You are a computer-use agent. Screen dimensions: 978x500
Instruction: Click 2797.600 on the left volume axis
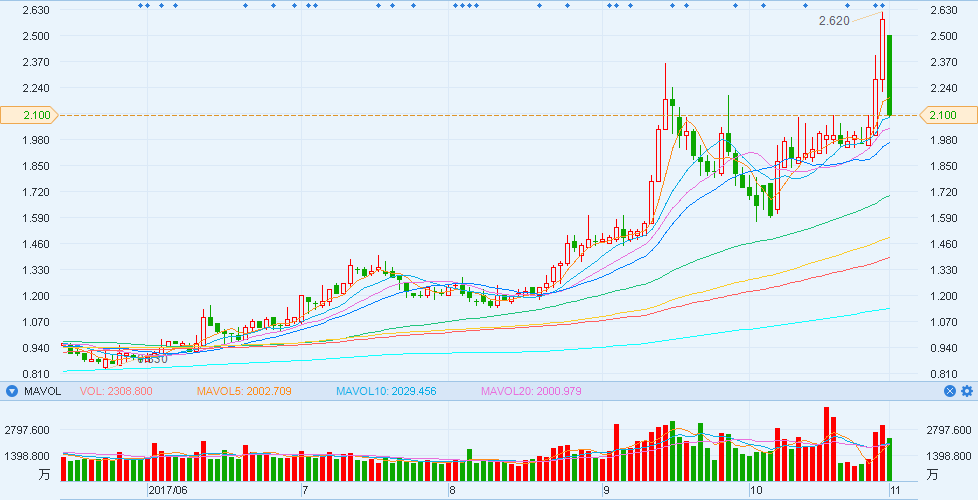point(28,430)
